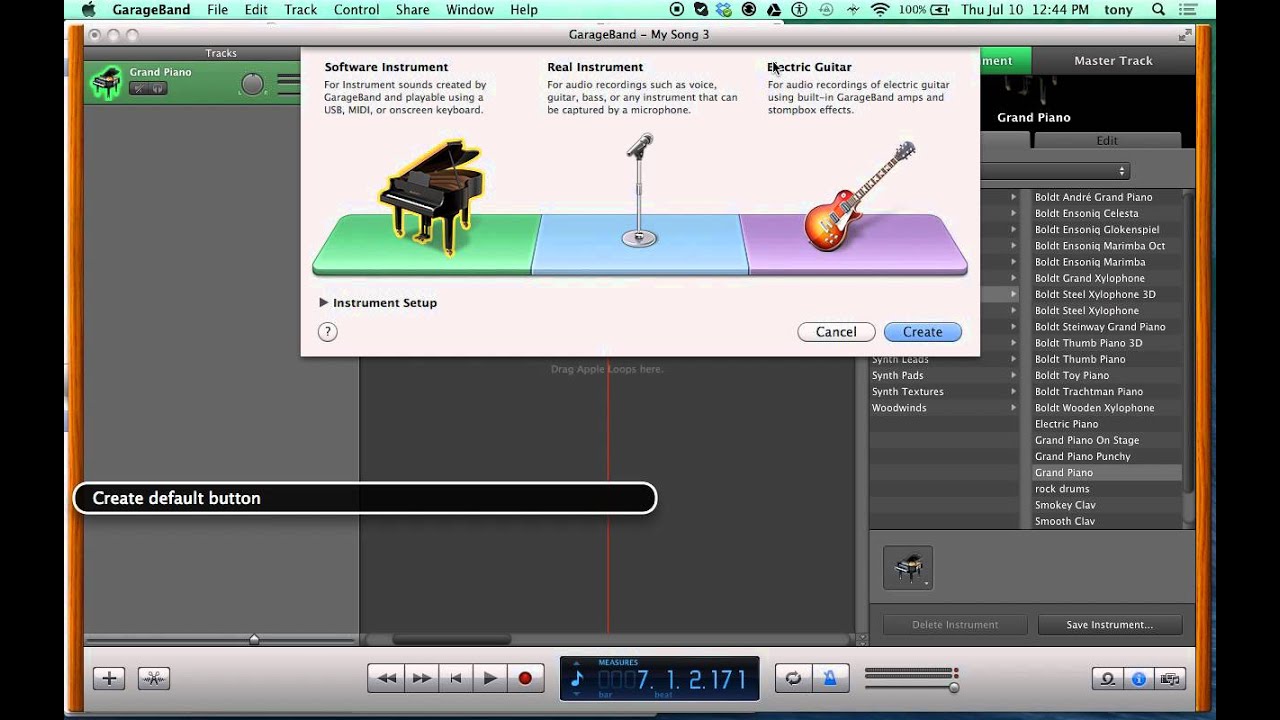The width and height of the screenshot is (1280, 720).
Task: Open the Control menu
Action: (x=356, y=10)
